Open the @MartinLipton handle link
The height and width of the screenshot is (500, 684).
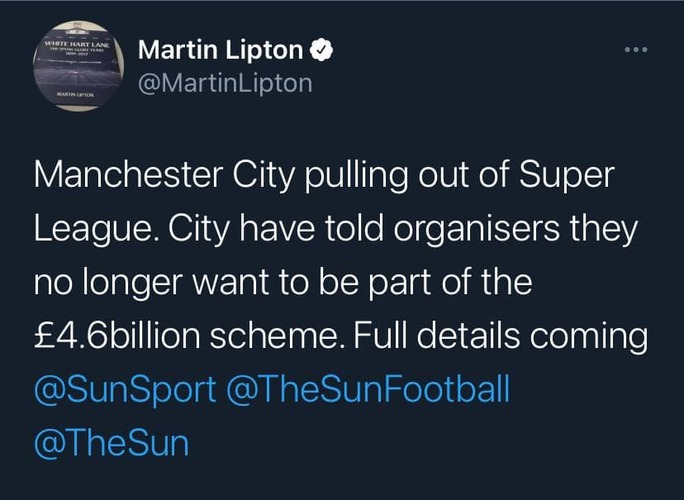[x=224, y=84]
